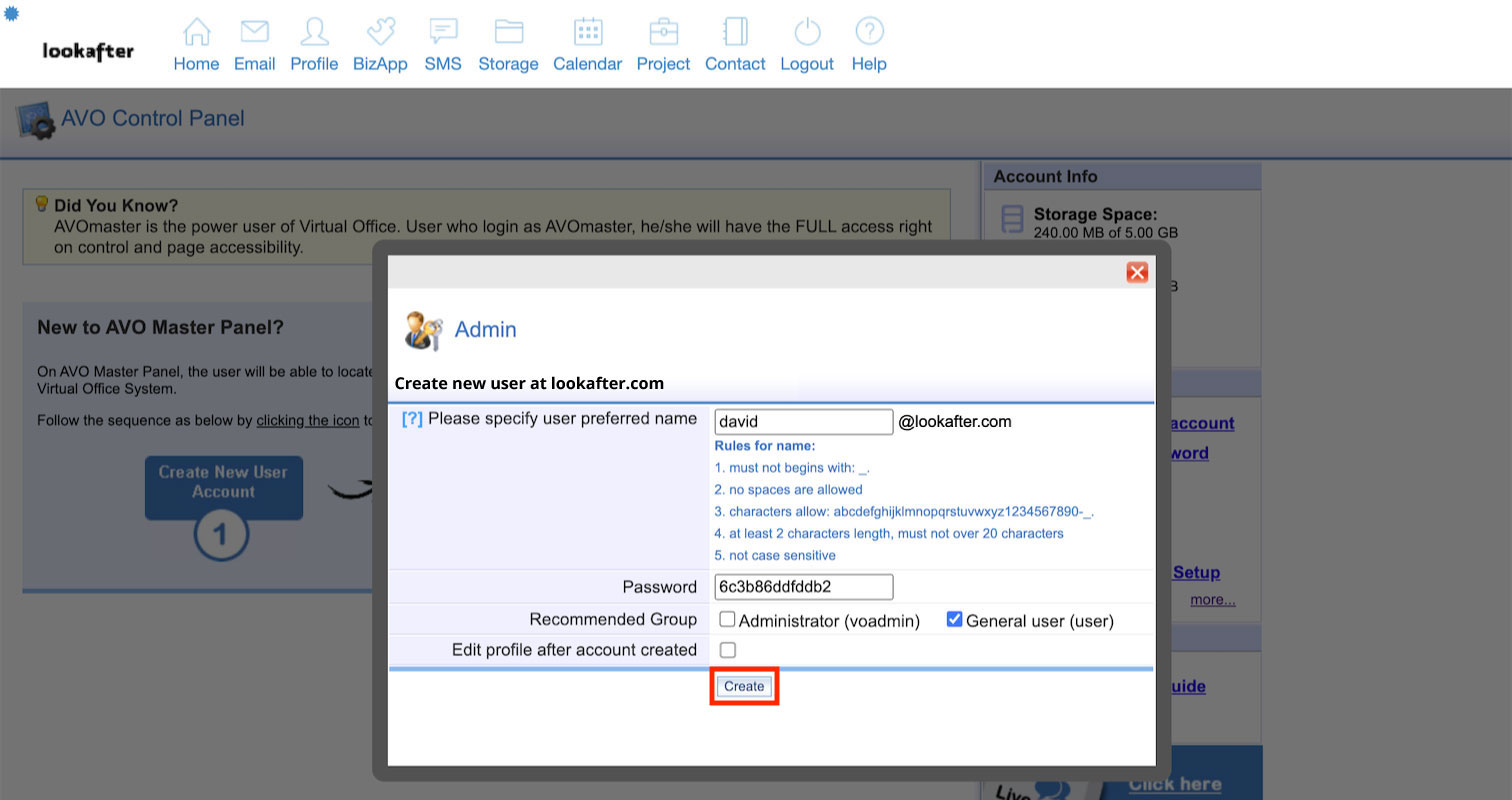The height and width of the screenshot is (800, 1512).
Task: Open the Storage folder icon
Action: [508, 33]
